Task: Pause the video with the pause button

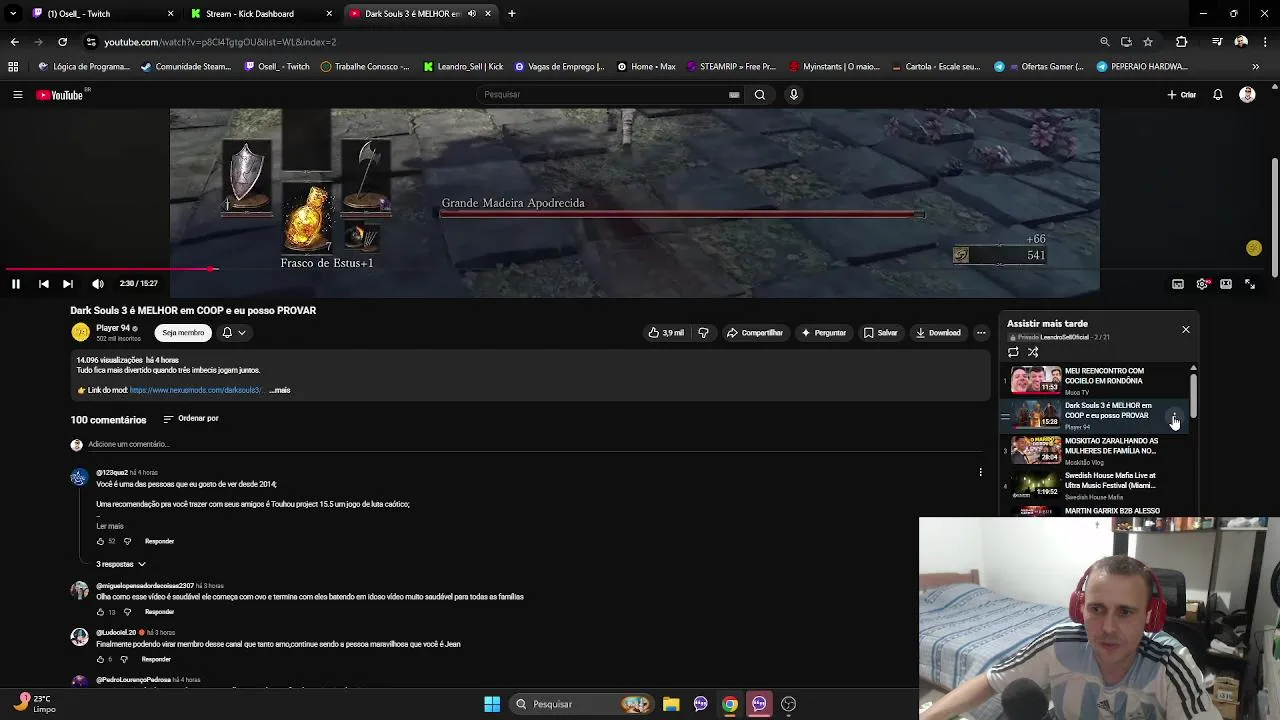Action: pos(16,284)
